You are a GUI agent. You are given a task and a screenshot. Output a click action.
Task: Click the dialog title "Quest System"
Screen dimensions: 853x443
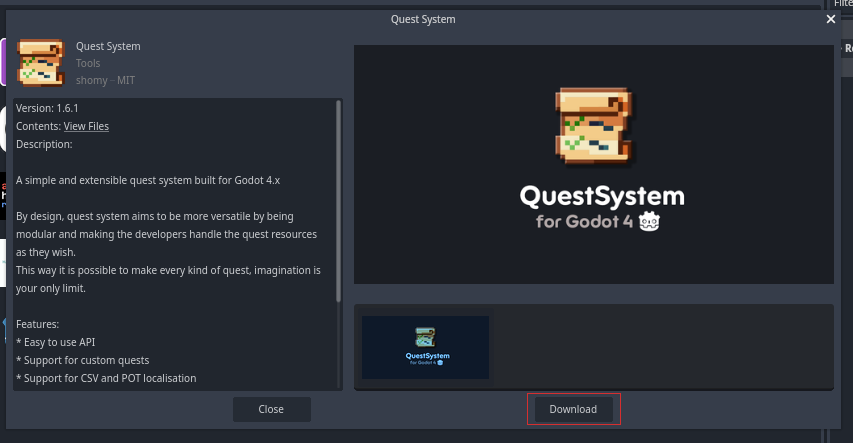[423, 19]
